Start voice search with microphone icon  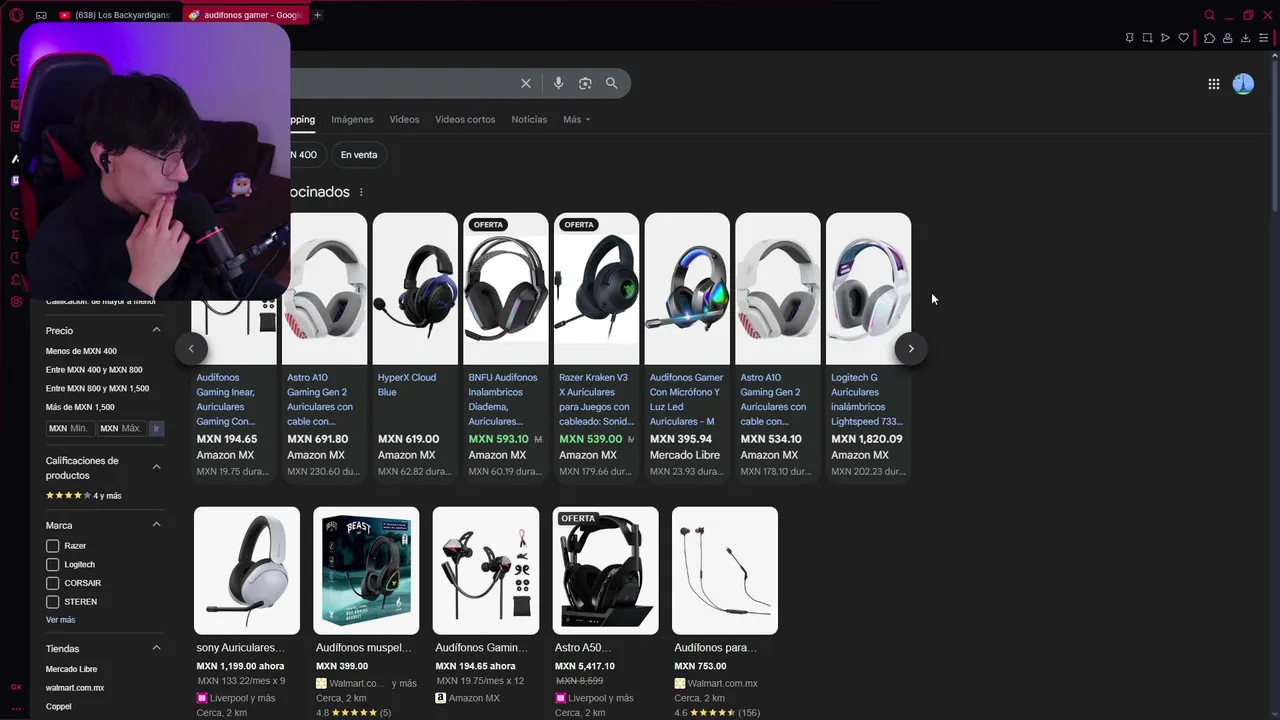(558, 84)
